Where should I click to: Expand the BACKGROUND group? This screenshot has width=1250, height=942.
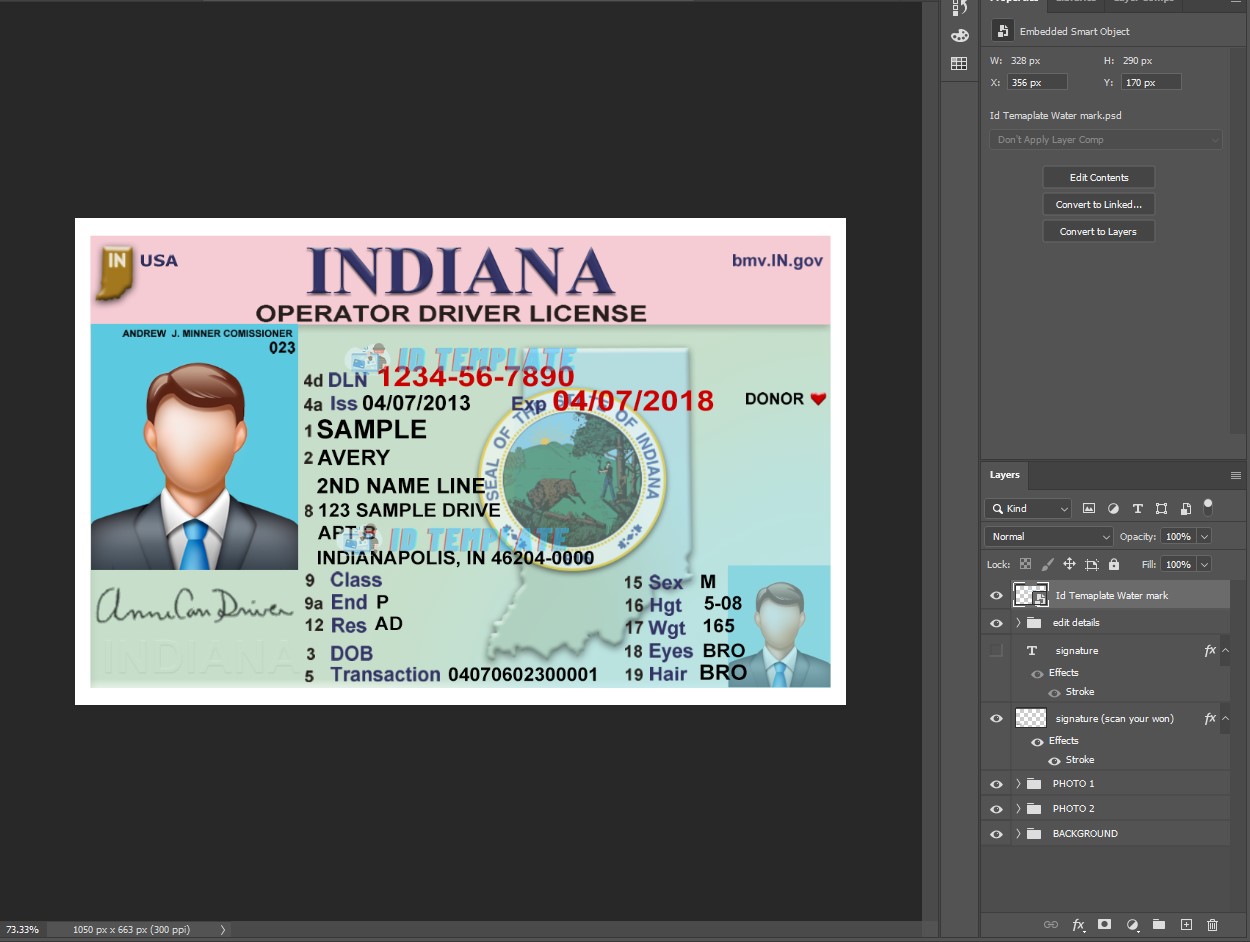click(1018, 834)
